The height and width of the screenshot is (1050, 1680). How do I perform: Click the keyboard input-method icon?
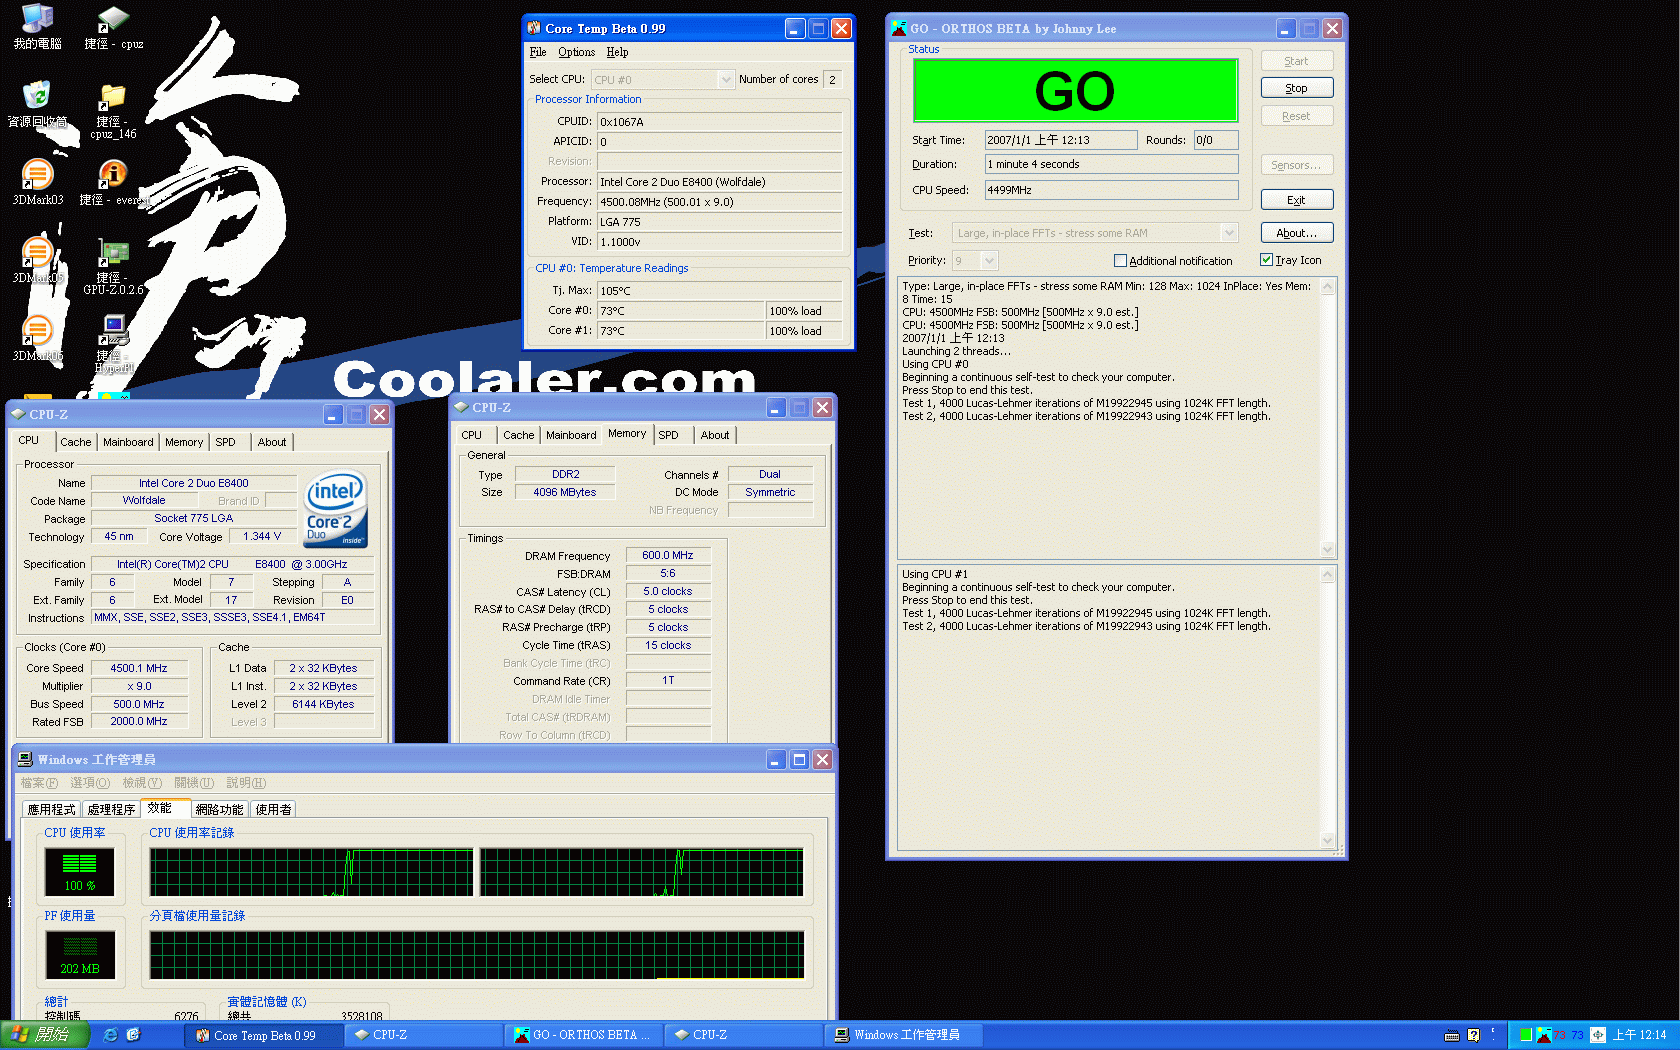pos(1452,1035)
